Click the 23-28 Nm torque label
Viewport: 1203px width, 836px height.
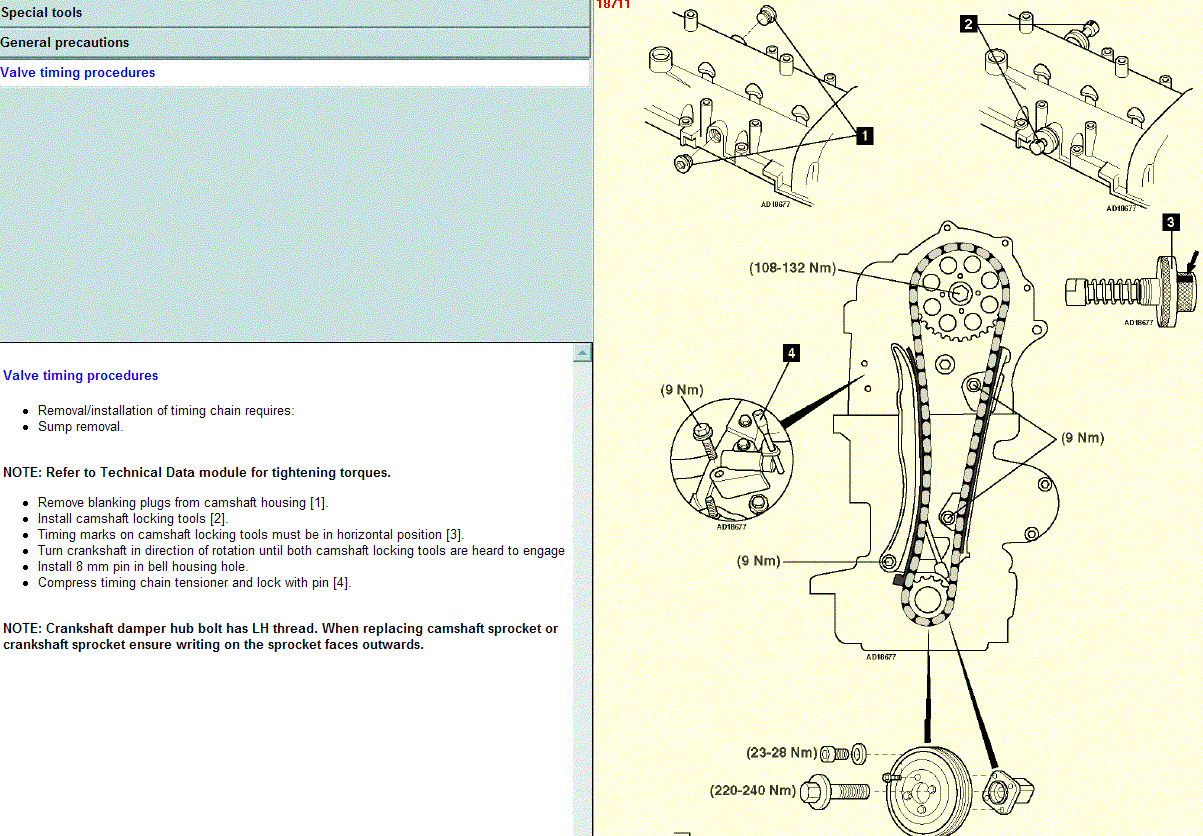(781, 752)
